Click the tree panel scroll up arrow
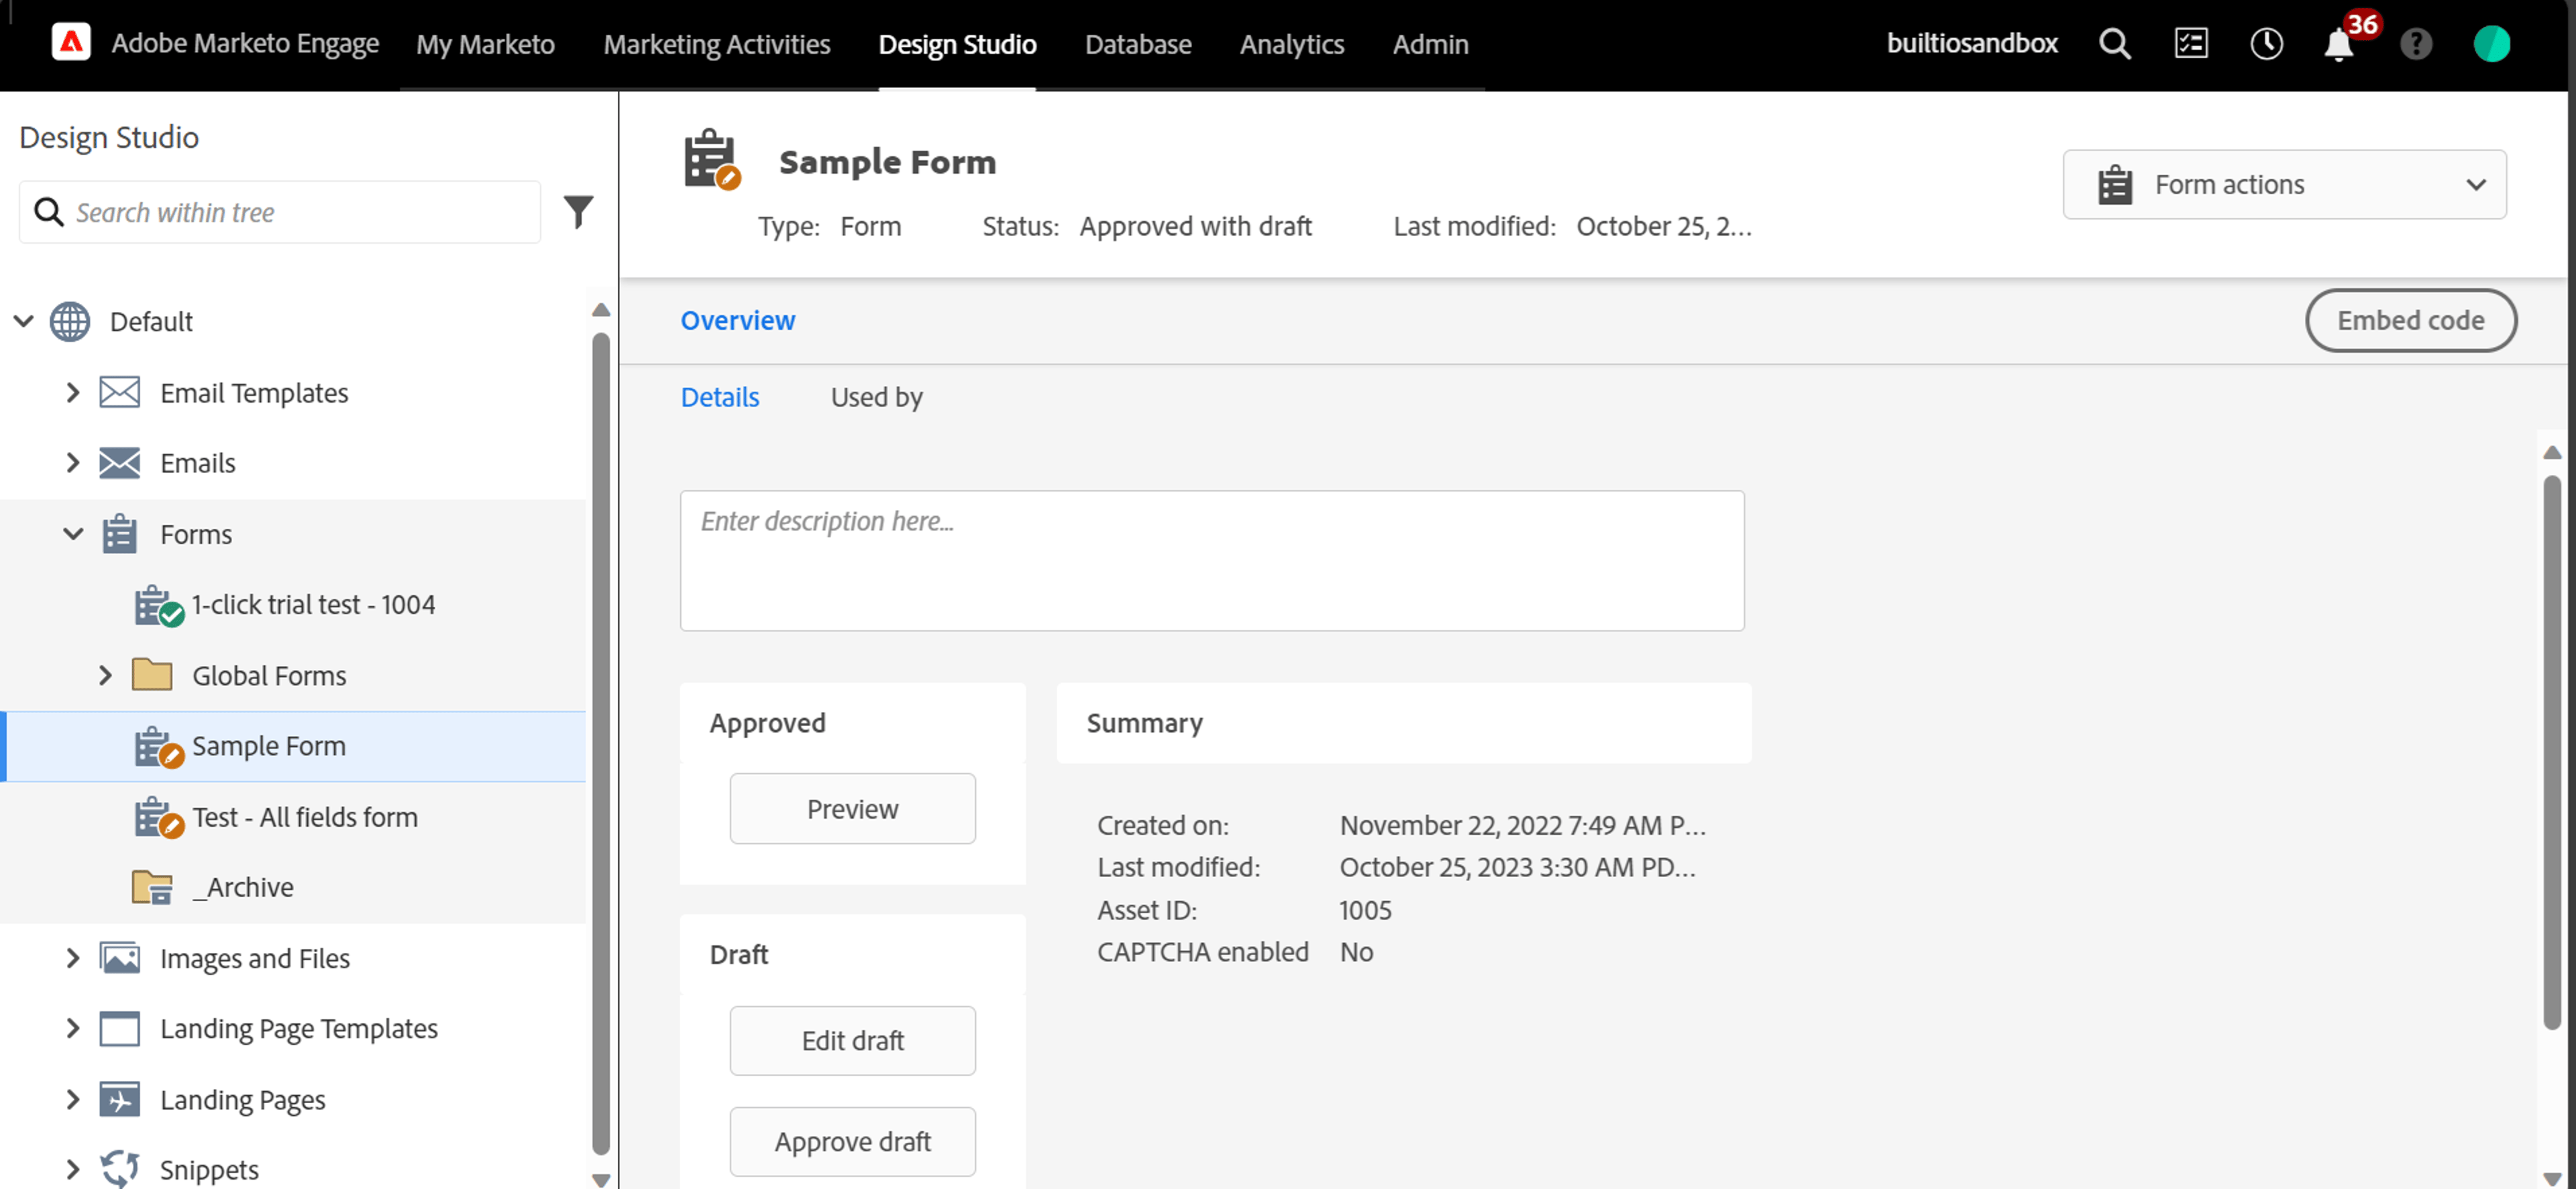The height and width of the screenshot is (1189, 2576). (x=600, y=310)
